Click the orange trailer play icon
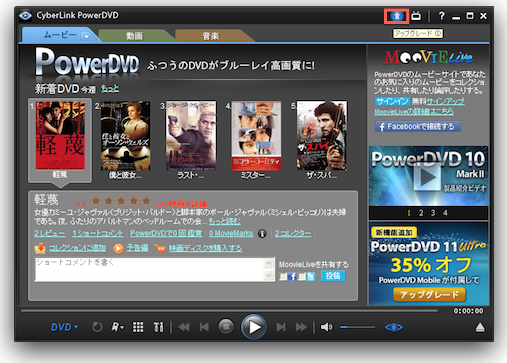The width and height of the screenshot is (507, 363). pyautogui.click(x=118, y=248)
